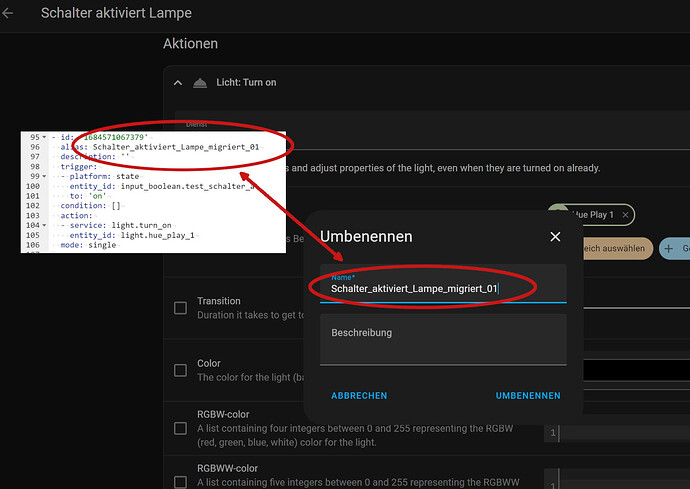The height and width of the screenshot is (489, 690).
Task: Click the Dienst service field
Action: click(x=432, y=130)
